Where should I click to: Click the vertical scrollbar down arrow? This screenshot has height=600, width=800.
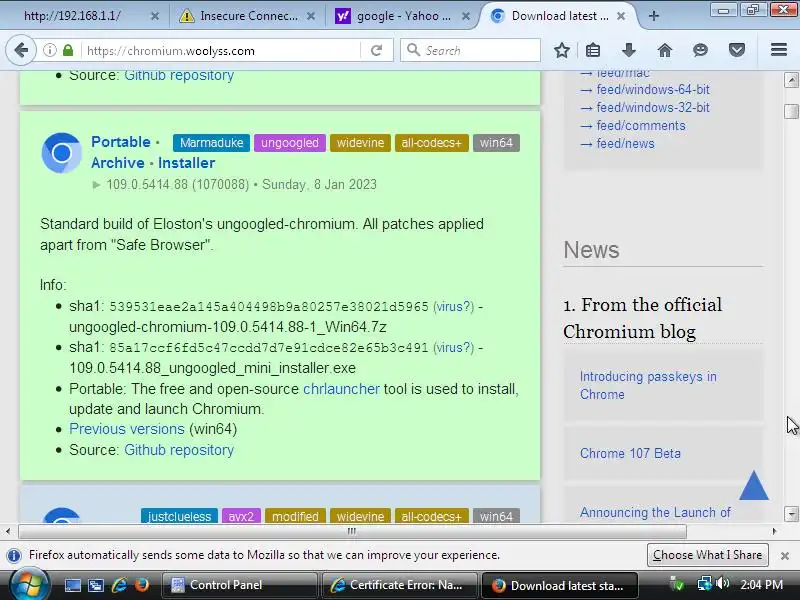[x=791, y=514]
